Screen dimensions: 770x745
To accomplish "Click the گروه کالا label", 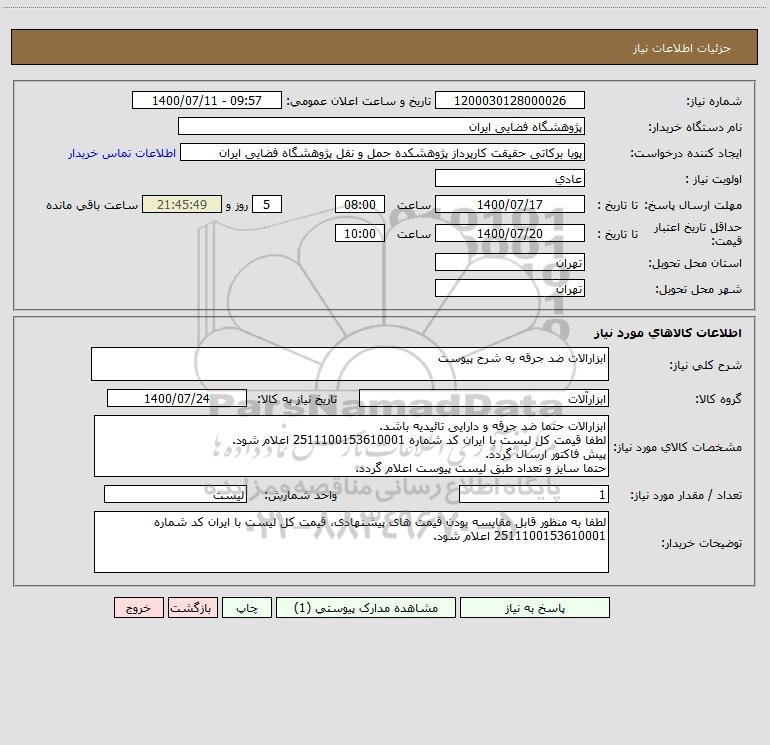I will tap(718, 399).
